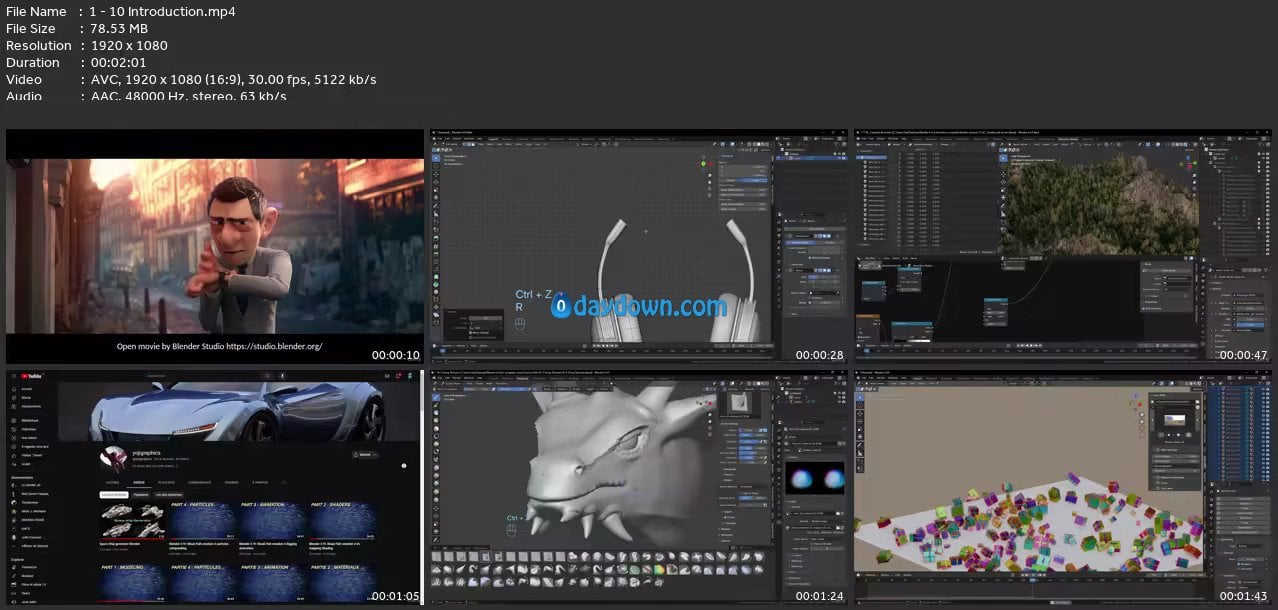Open the PART 1 : MODELING video
The width and height of the screenshot is (1278, 610).
tap(132, 583)
